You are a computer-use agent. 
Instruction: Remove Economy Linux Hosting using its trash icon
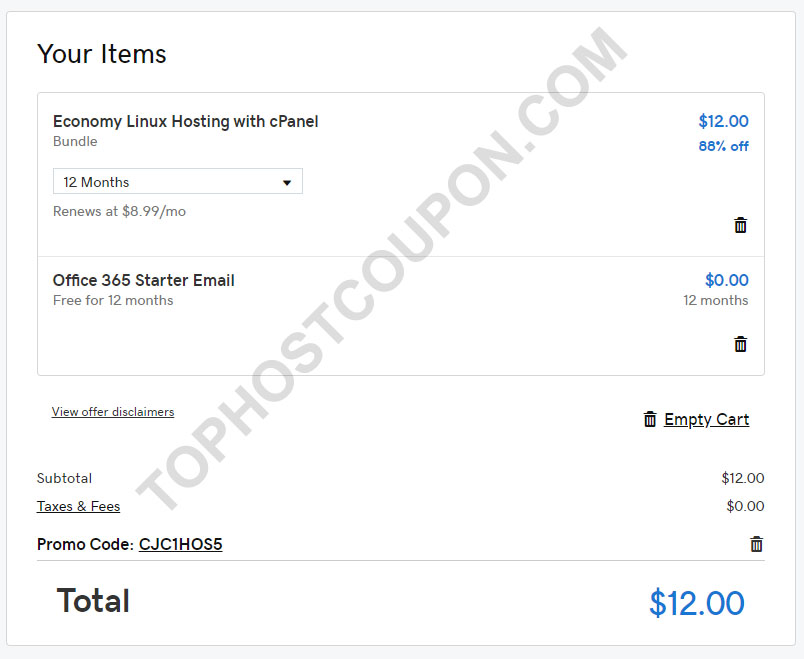point(740,225)
